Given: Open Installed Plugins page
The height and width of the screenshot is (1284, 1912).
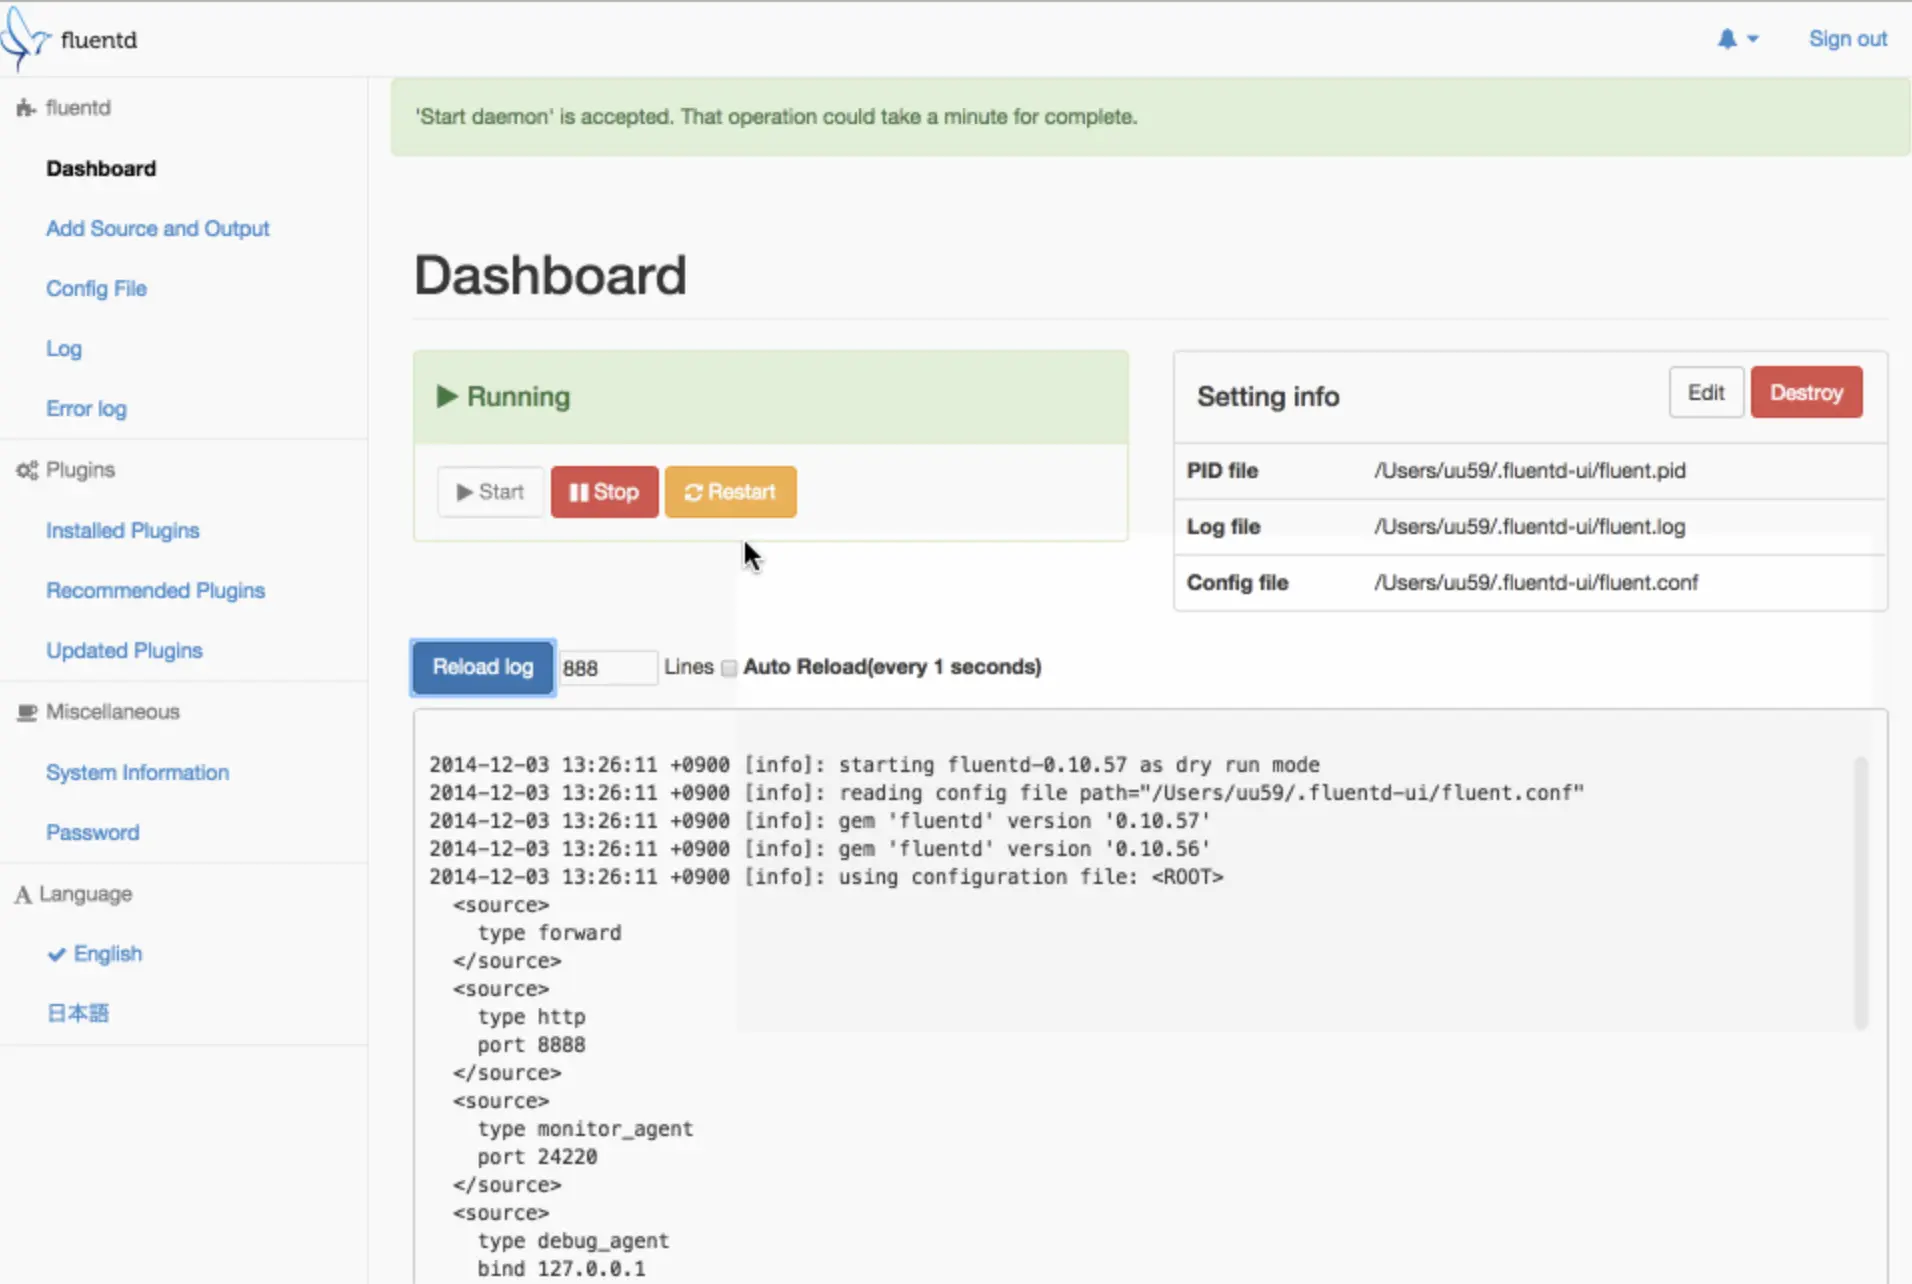Looking at the screenshot, I should pyautogui.click(x=122, y=530).
